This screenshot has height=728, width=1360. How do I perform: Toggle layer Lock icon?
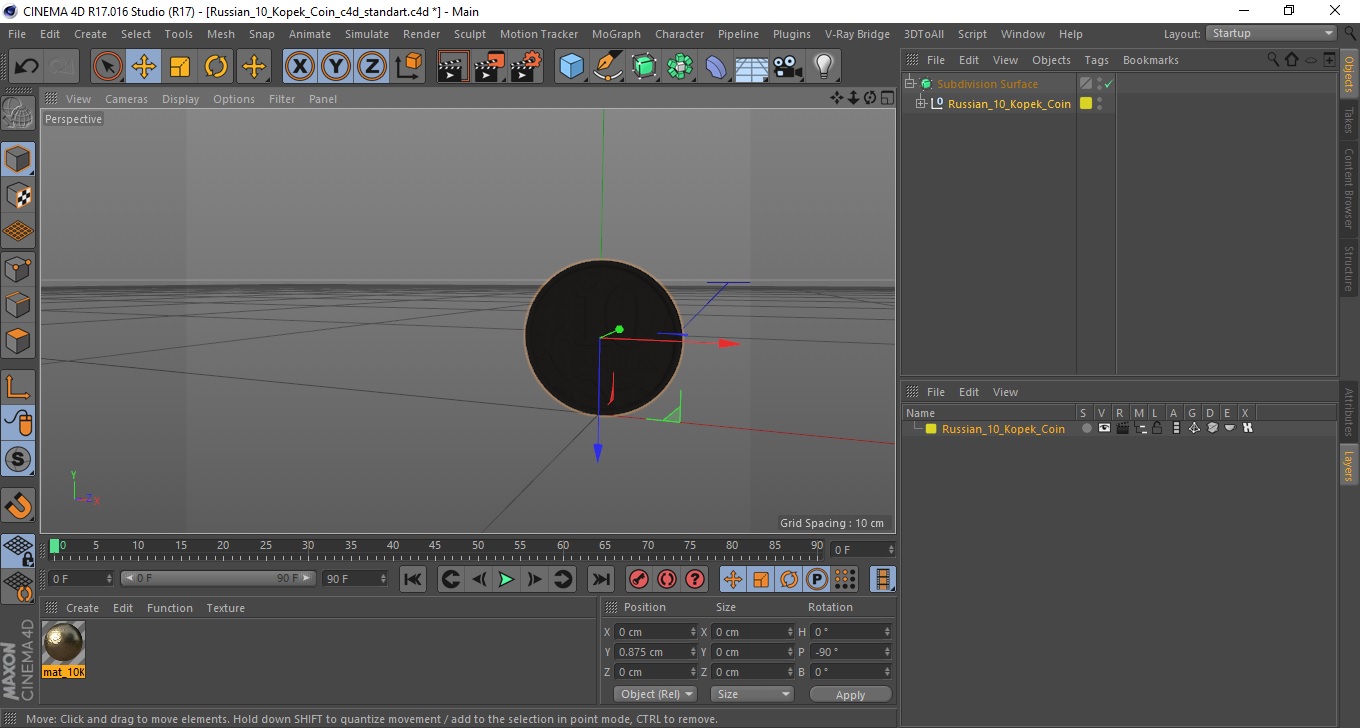(x=1157, y=428)
